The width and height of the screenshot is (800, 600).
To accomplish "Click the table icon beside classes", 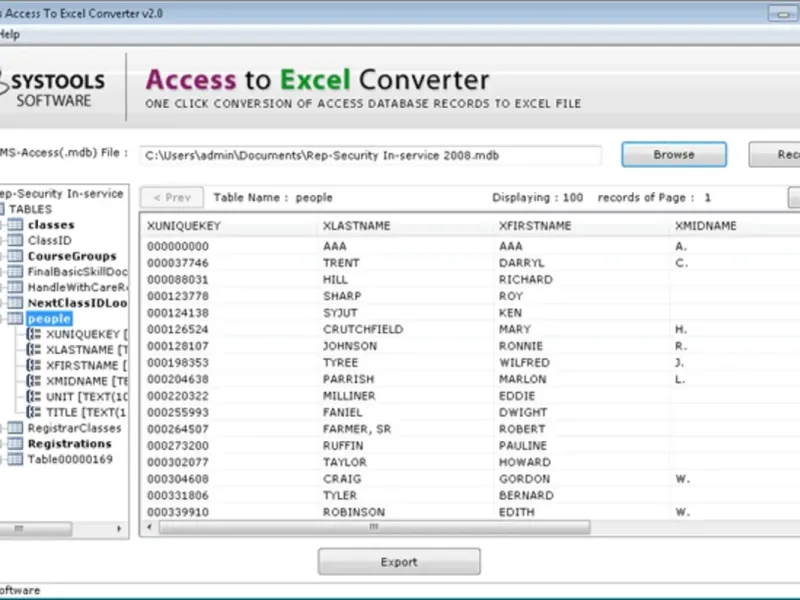I will coord(15,224).
